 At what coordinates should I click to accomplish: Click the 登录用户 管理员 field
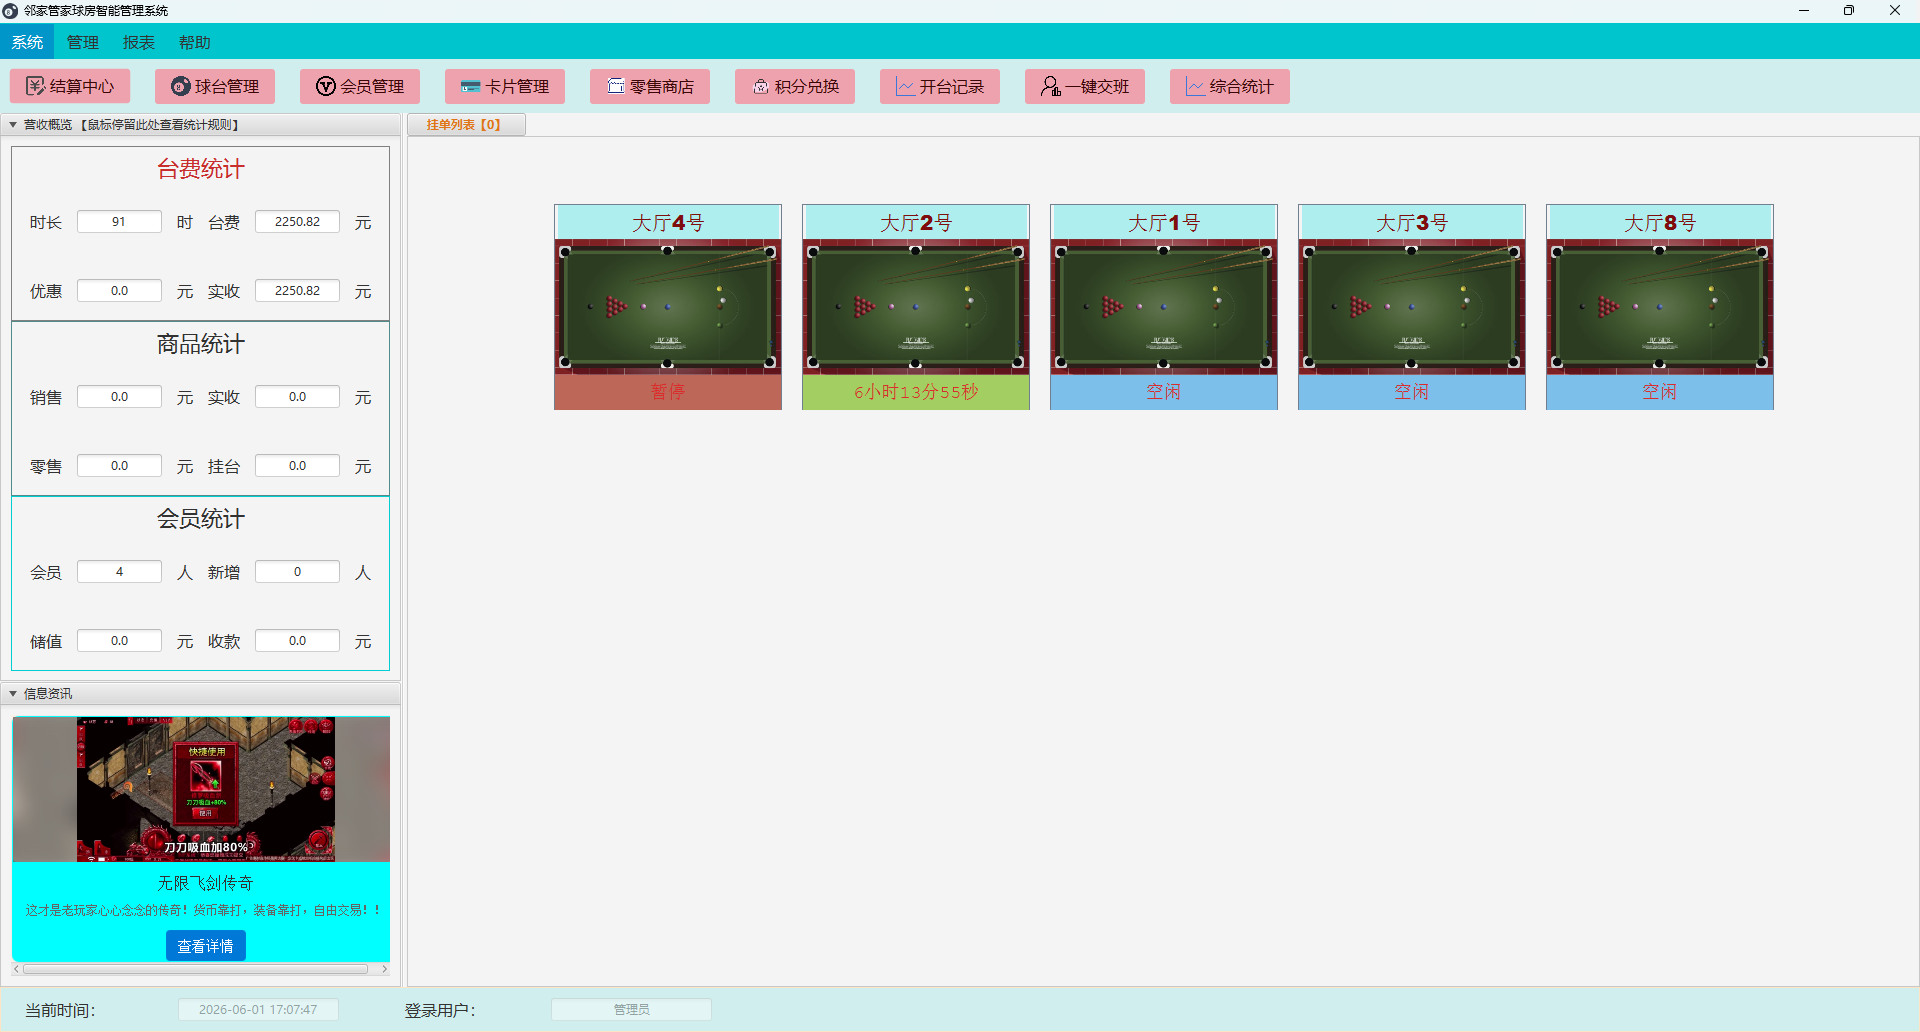point(631,1010)
